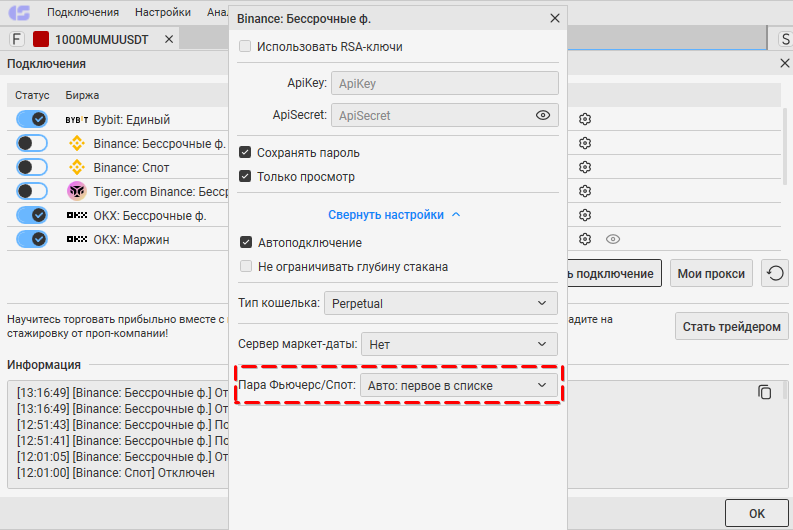Select the OKX: Маржин row name
The image size is (793, 530).
(131, 240)
